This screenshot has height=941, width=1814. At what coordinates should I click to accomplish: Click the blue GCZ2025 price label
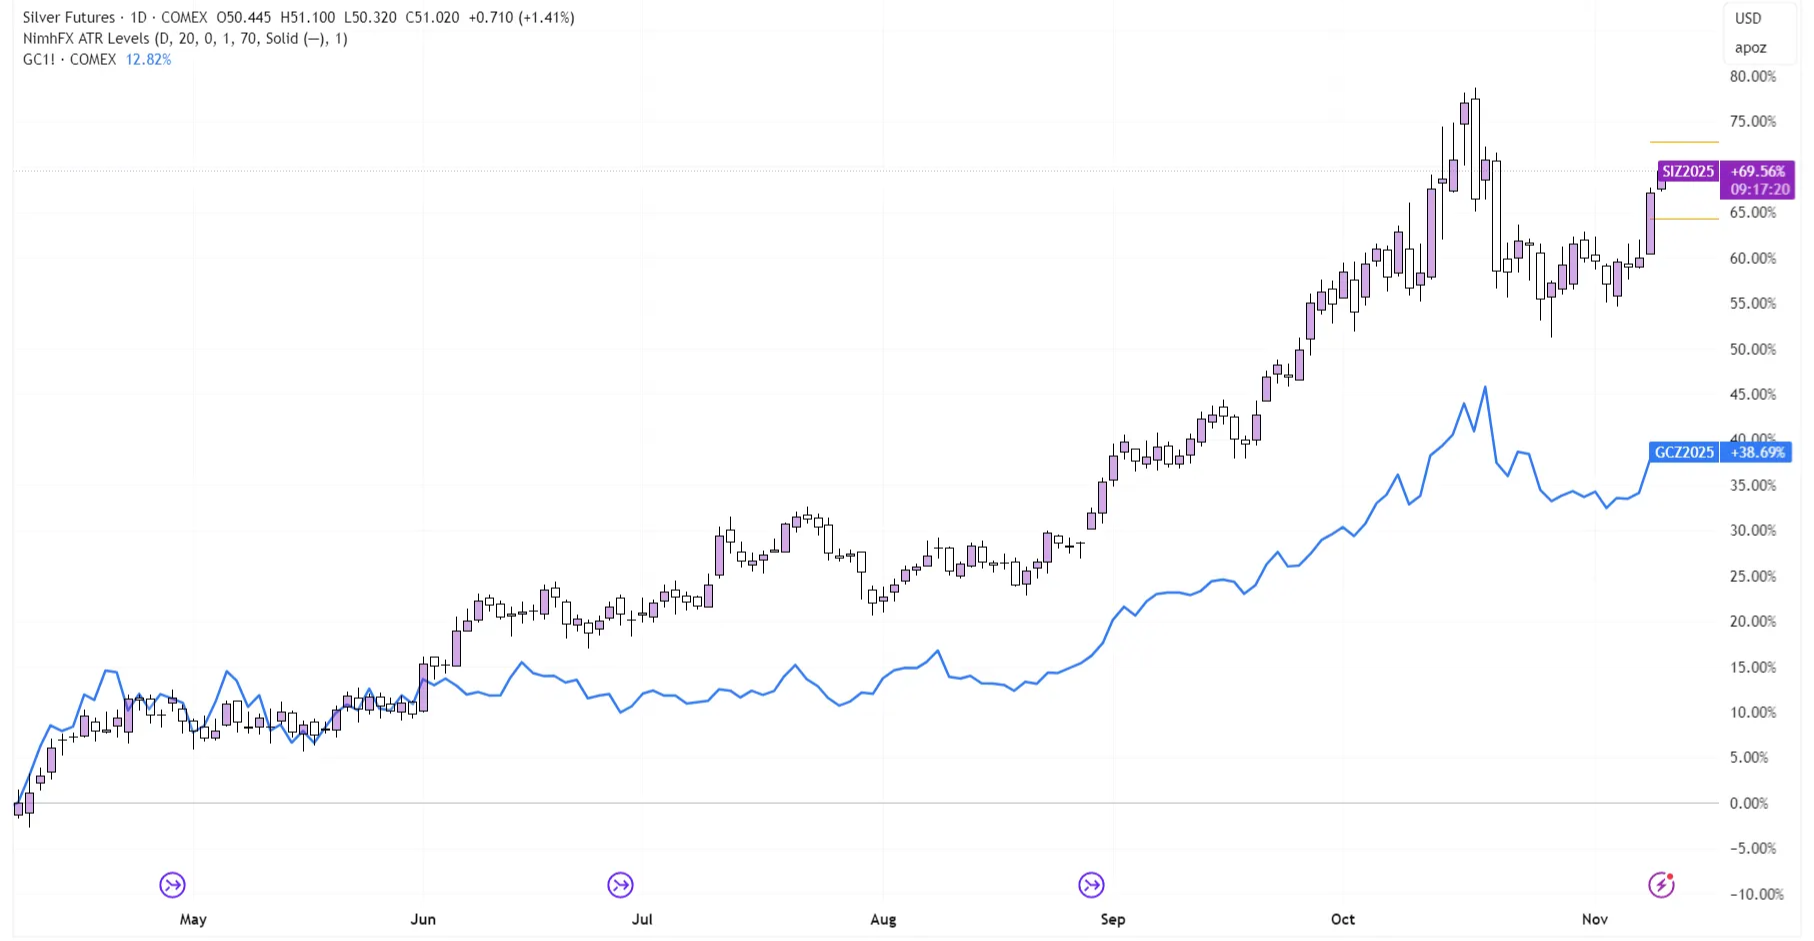coord(1684,453)
